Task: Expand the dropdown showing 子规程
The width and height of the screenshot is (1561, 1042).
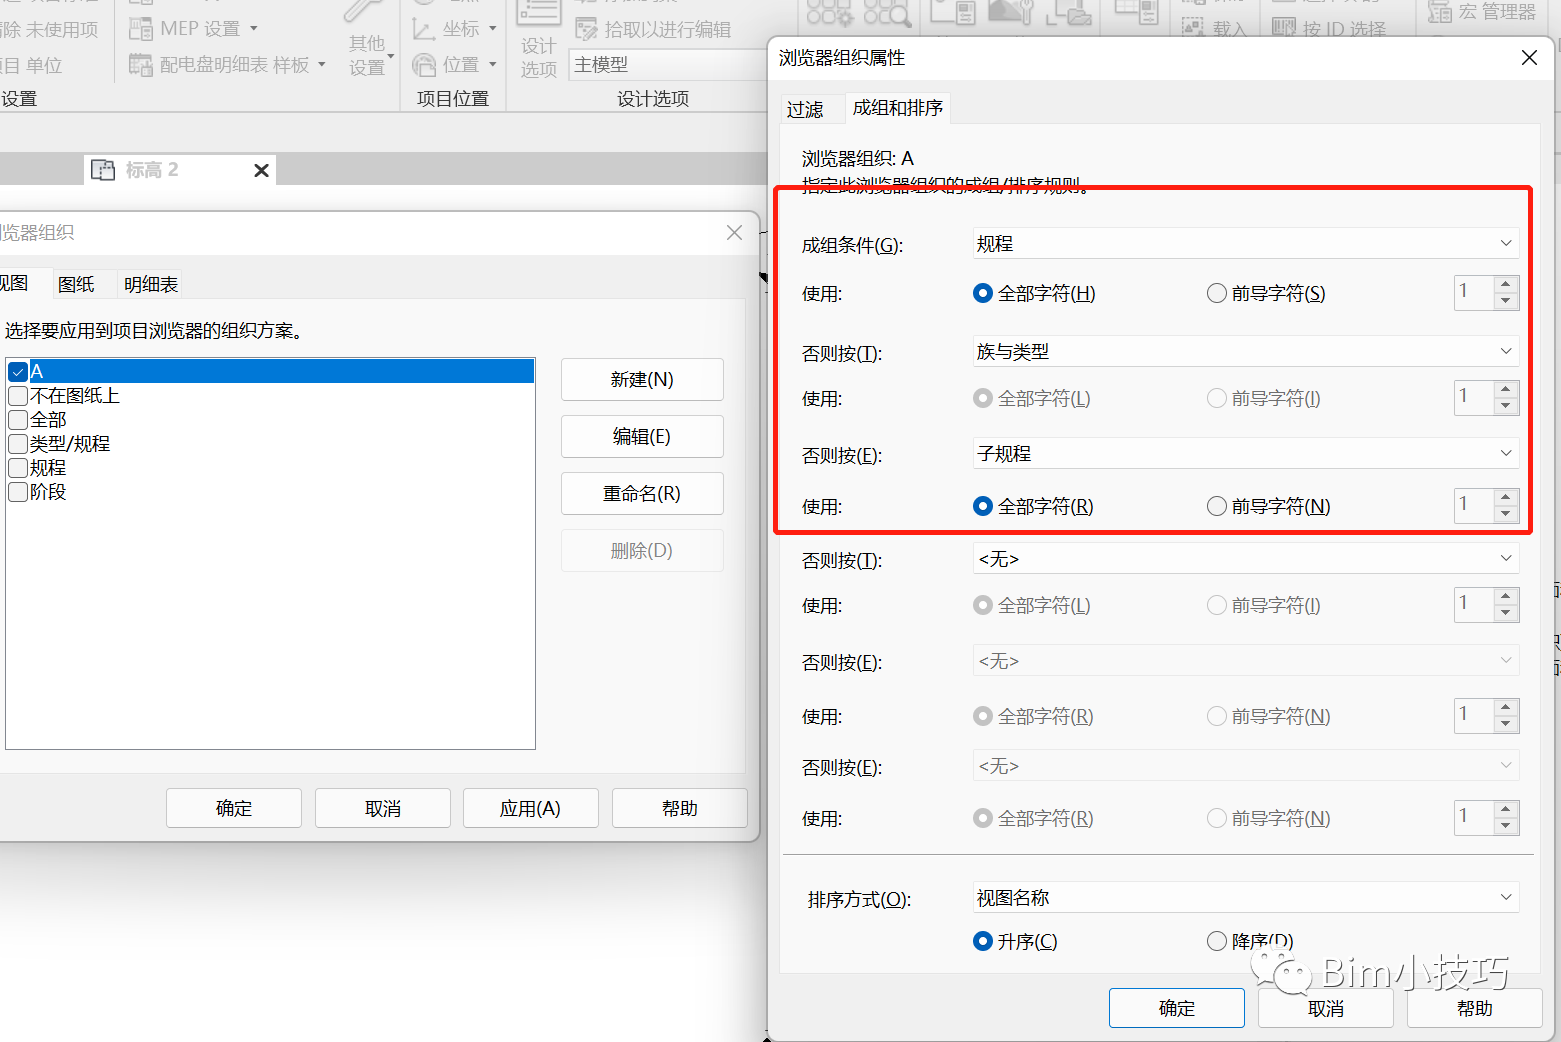Action: 1246,453
